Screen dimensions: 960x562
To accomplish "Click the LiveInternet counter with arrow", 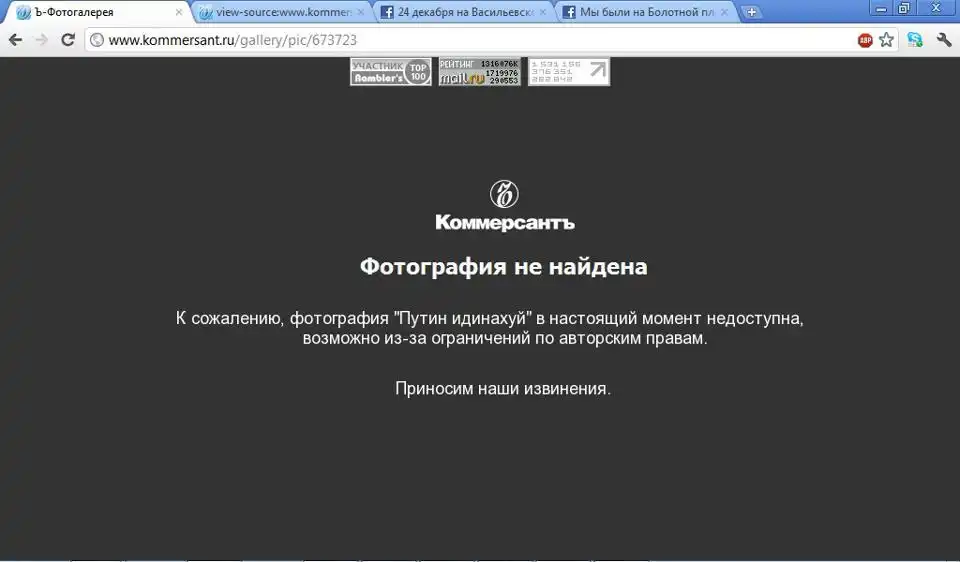I will [x=568, y=72].
